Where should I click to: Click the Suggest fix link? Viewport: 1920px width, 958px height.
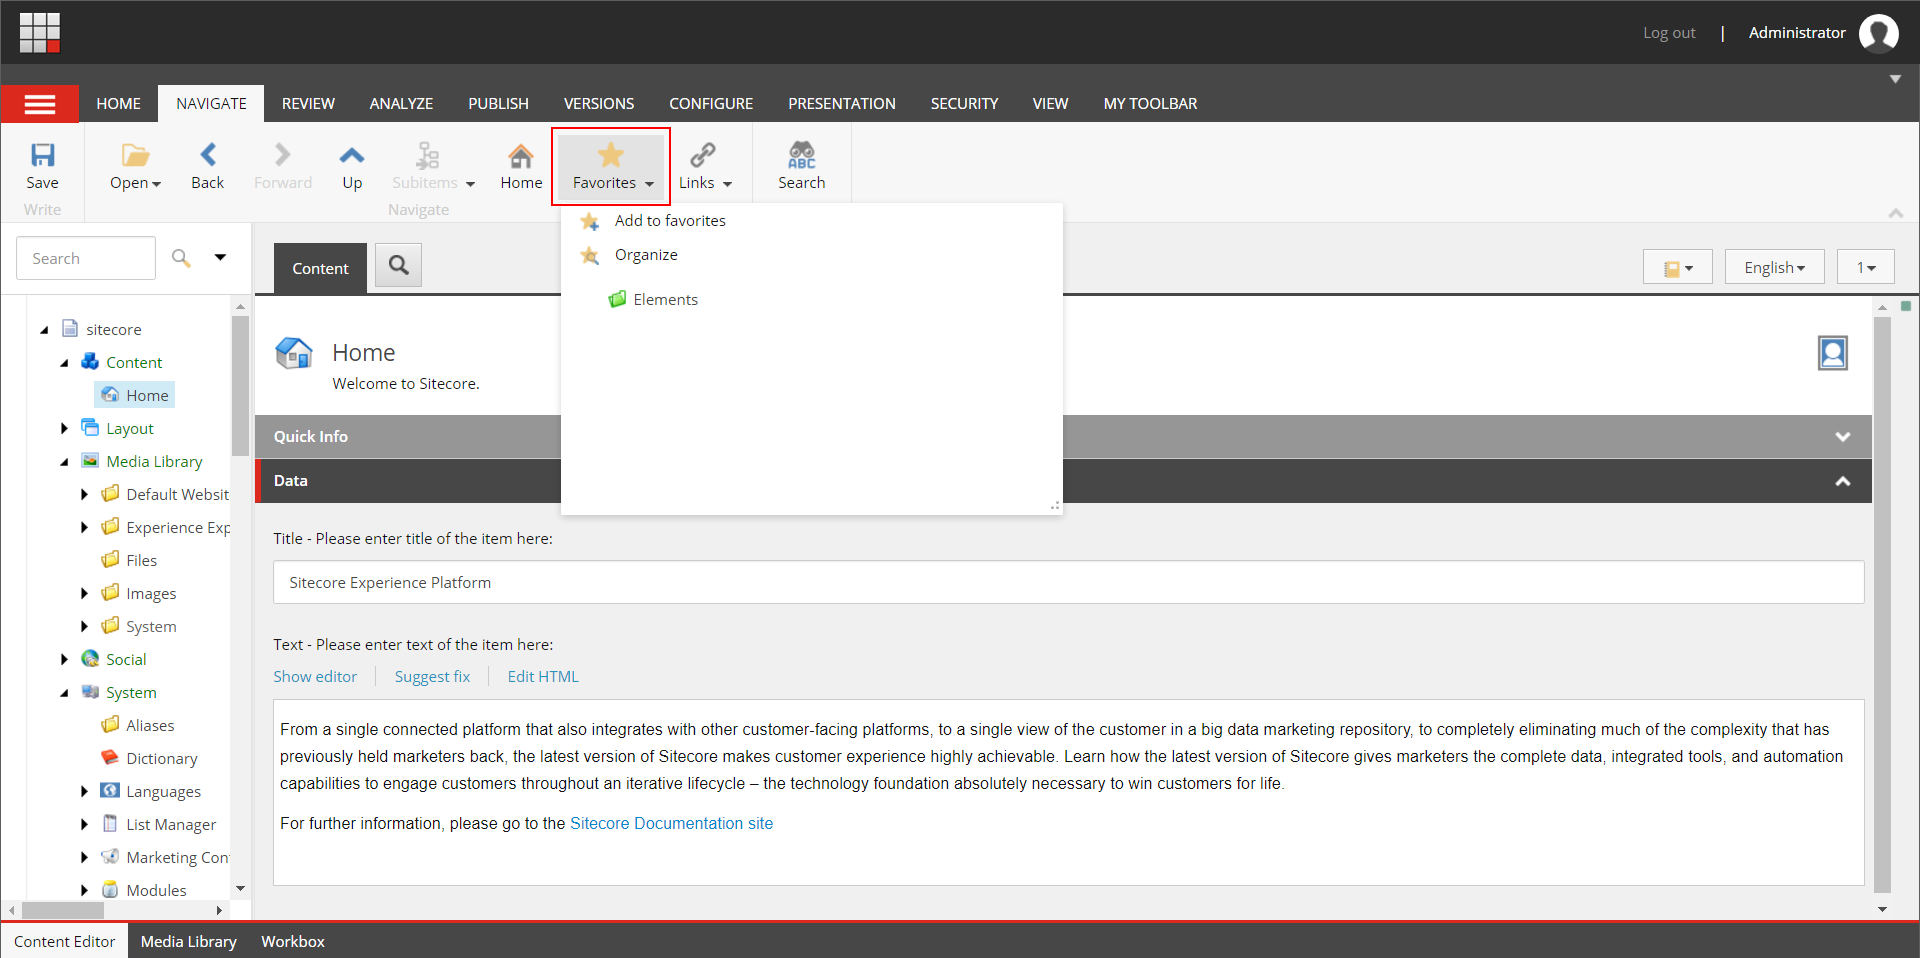coord(432,677)
